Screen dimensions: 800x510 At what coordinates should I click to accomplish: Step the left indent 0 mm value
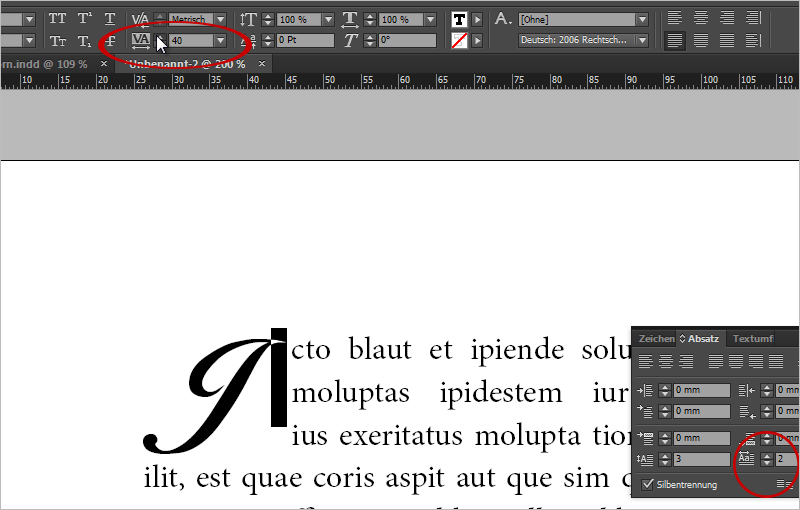pos(664,390)
